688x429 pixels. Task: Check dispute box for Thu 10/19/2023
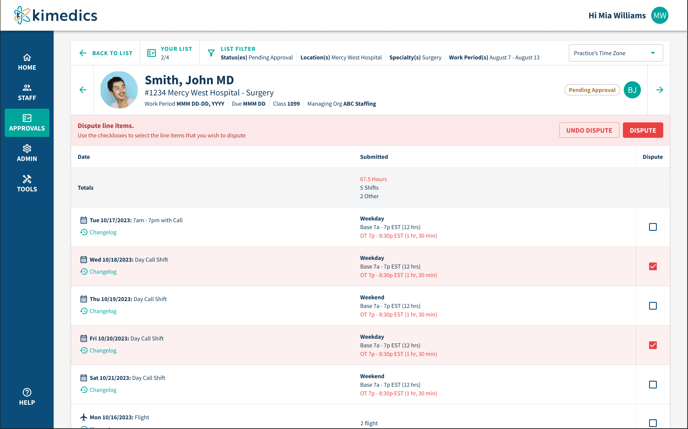653,306
